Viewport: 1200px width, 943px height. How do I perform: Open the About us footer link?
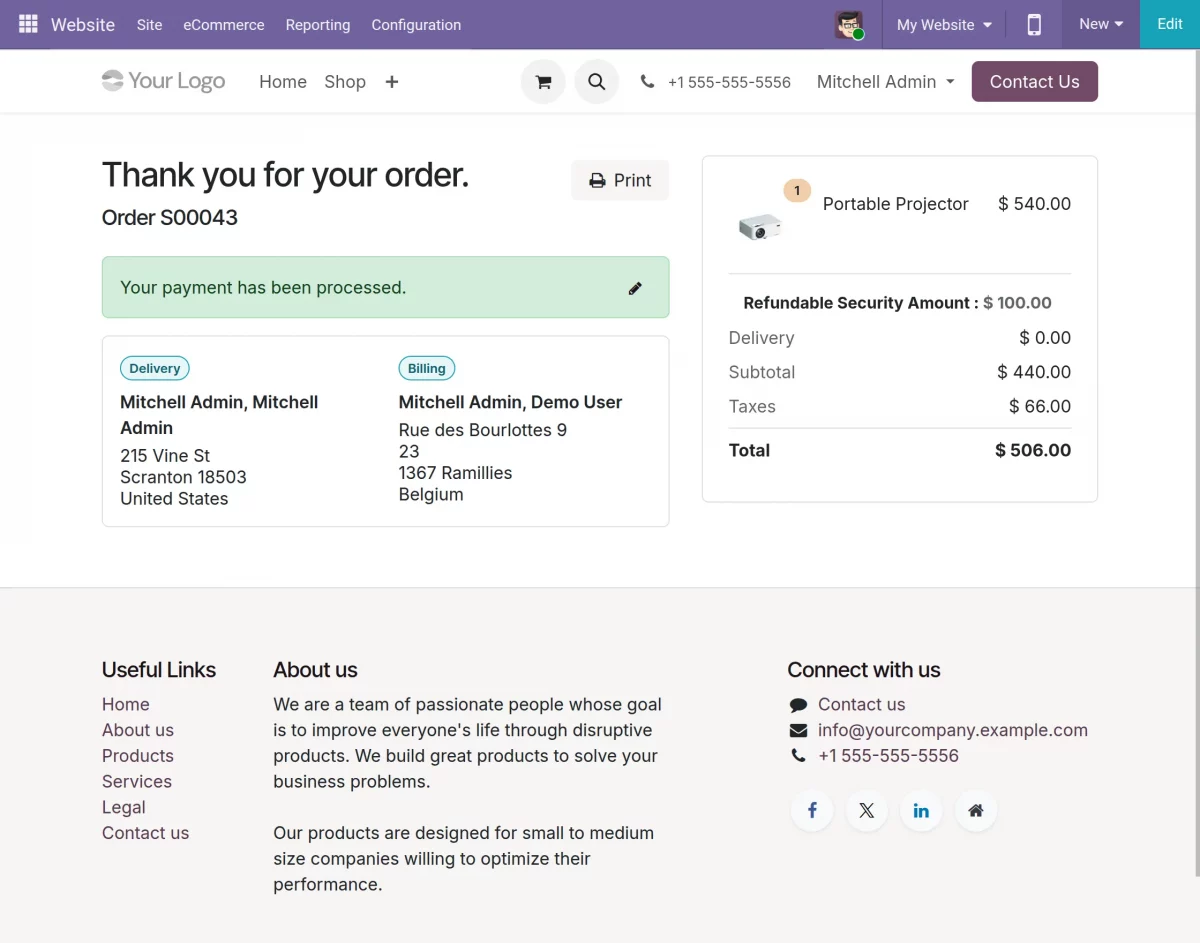point(138,730)
